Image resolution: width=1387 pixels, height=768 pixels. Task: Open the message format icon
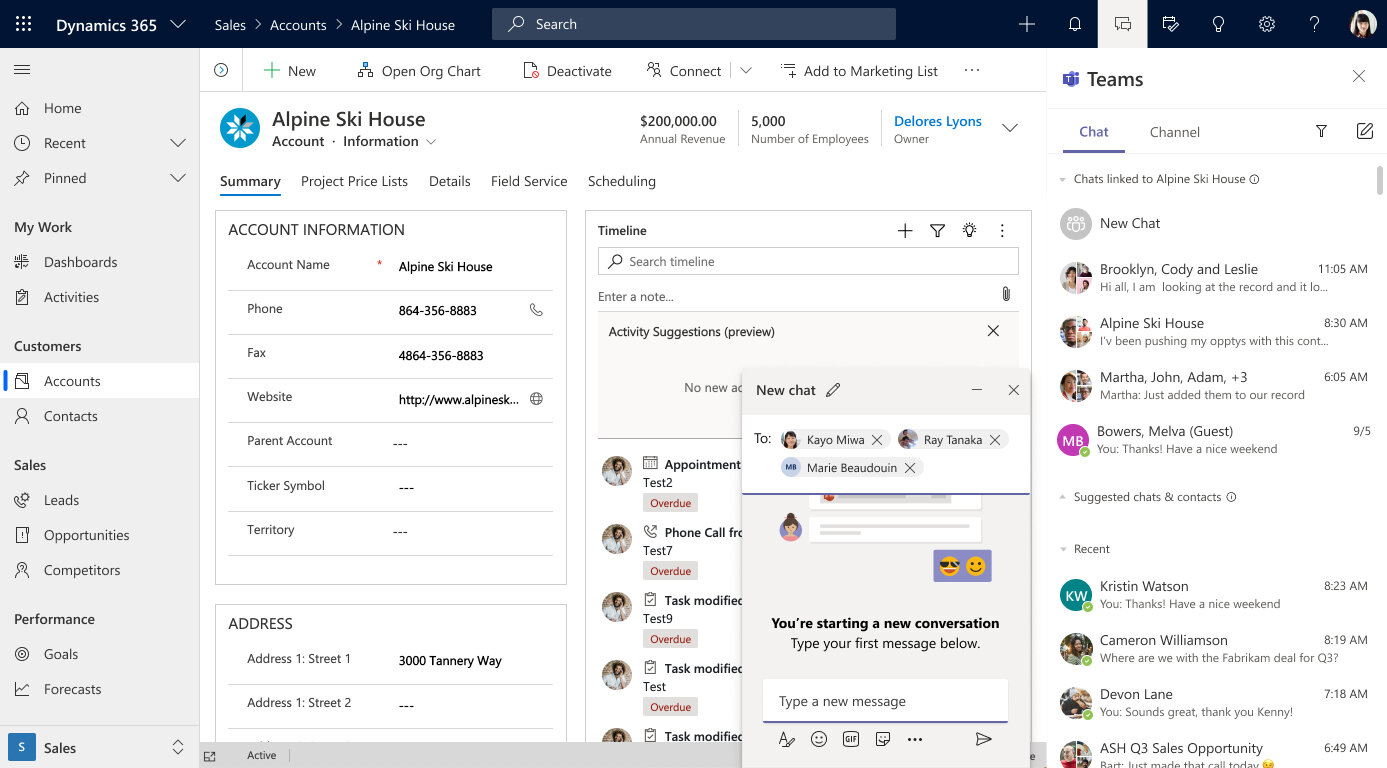(786, 739)
